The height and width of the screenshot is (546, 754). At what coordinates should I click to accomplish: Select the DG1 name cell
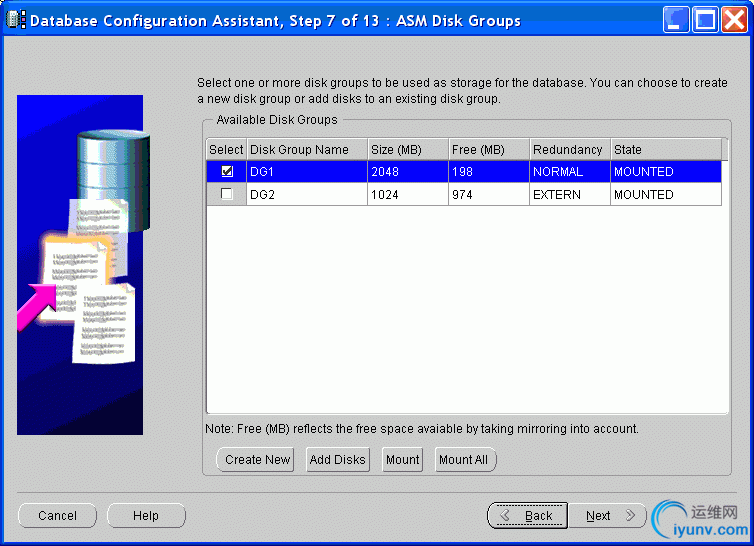(307, 172)
